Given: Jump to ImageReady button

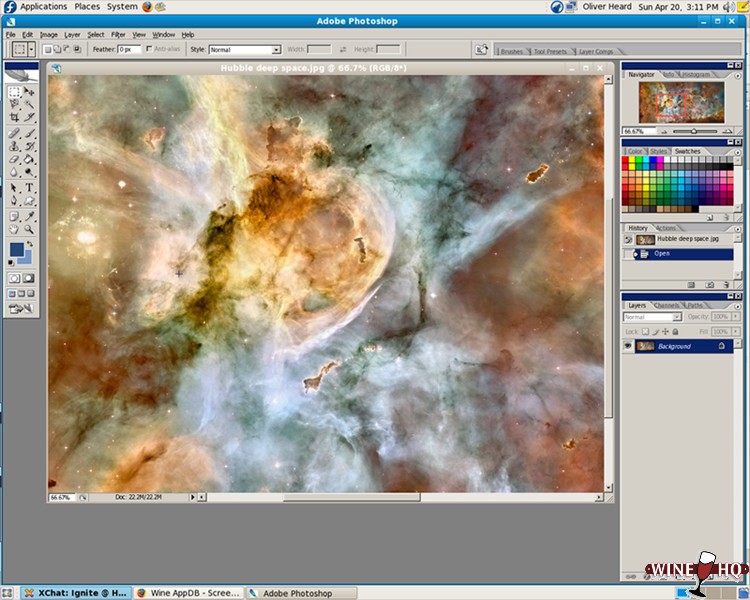Looking at the screenshot, I should [x=21, y=309].
